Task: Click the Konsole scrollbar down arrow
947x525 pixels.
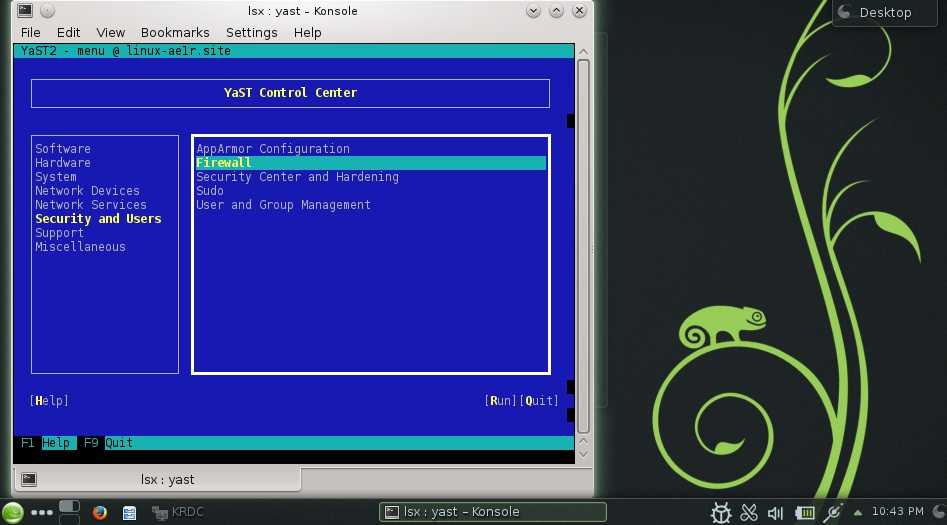Action: pos(583,455)
